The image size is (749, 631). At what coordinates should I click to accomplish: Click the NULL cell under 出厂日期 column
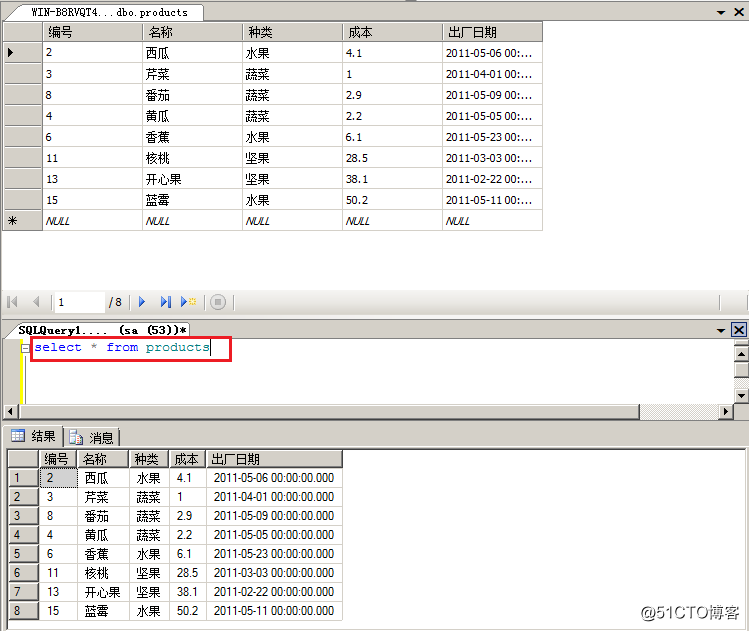pos(492,221)
